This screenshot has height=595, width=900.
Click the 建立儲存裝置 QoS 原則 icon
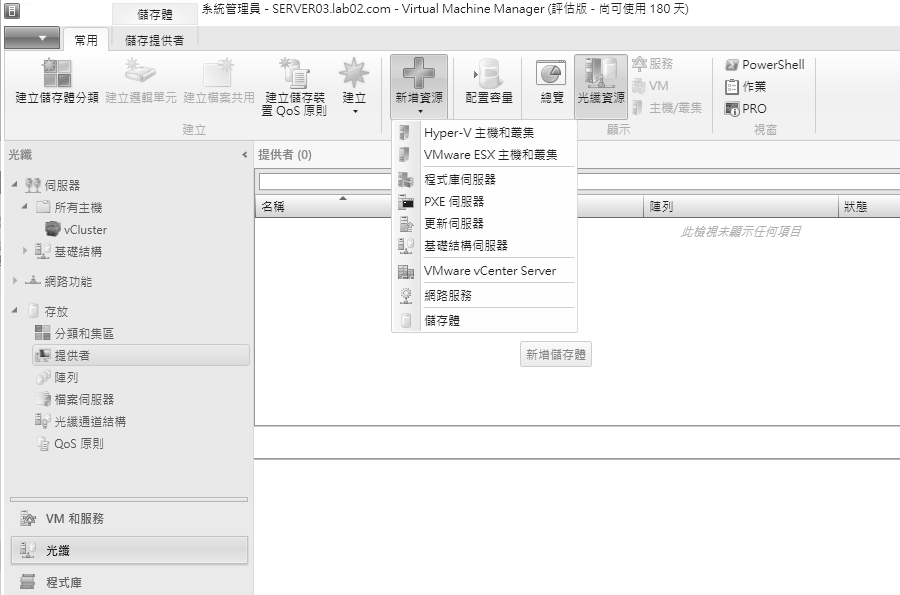pos(294,72)
